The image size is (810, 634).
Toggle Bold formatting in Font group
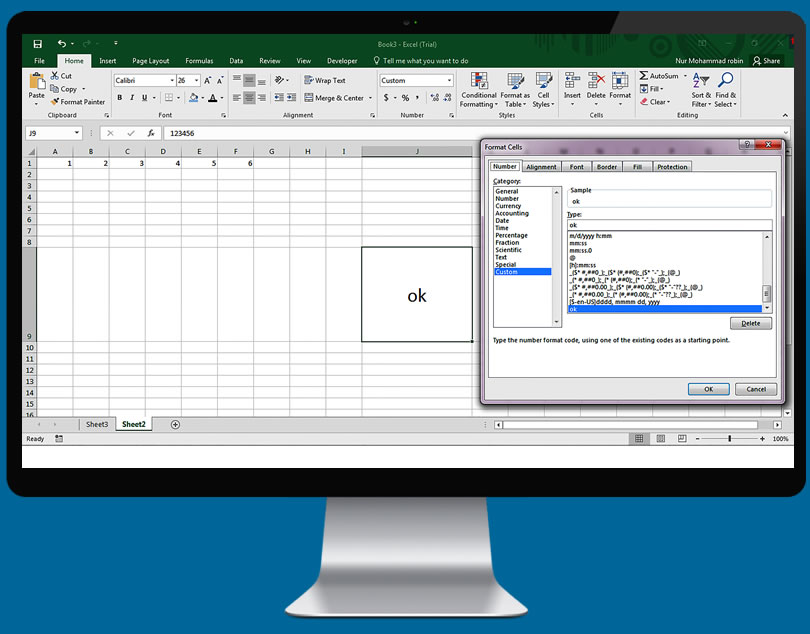(119, 98)
